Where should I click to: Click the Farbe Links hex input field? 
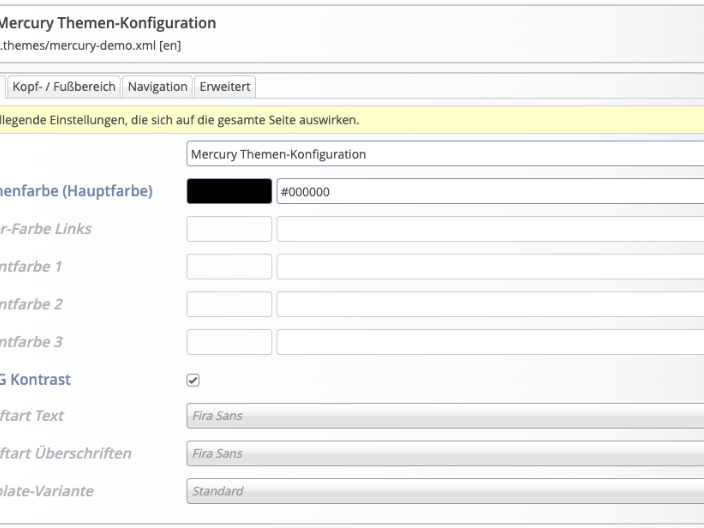(x=490, y=229)
